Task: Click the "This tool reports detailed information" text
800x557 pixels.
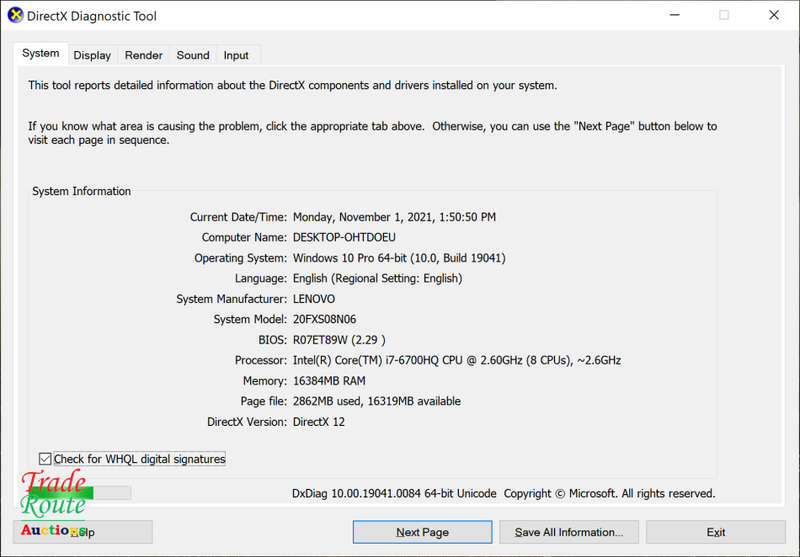Action: [x=293, y=85]
